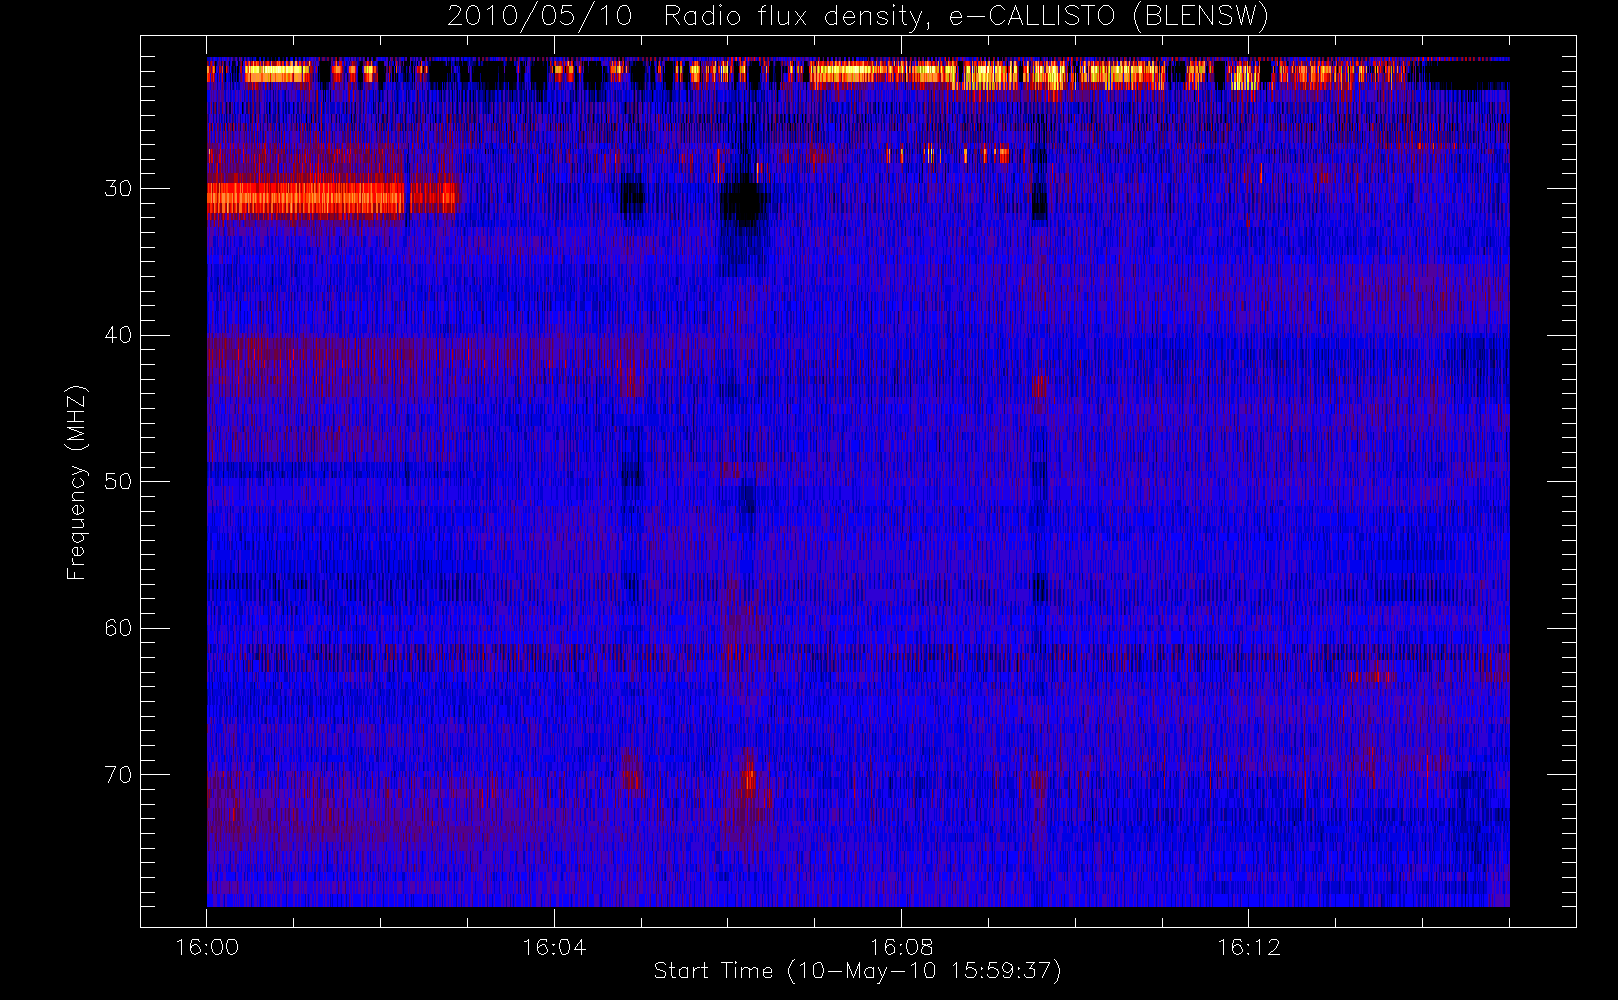
Task: Click the 'Start Time (10-May-10 15:59:37)' label
Action: click(858, 971)
